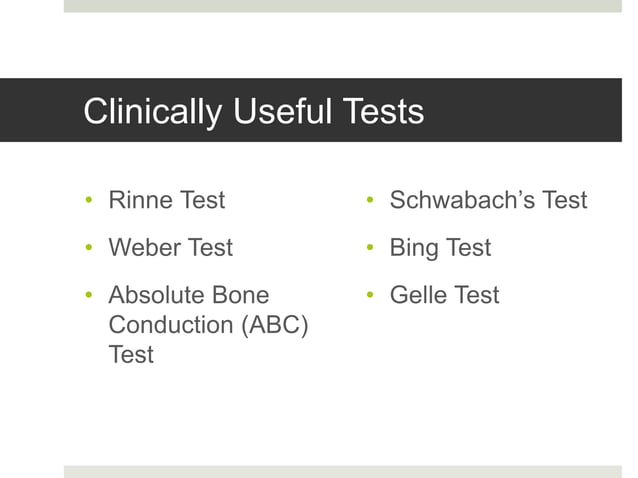
Task: Click the light gray bar at slide bottom
Action: [x=343, y=472]
